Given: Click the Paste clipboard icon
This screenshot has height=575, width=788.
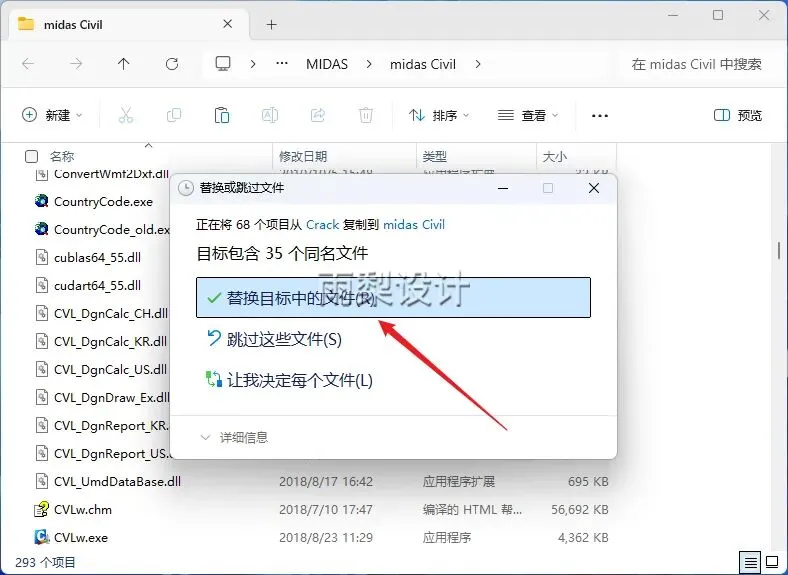Looking at the screenshot, I should pos(222,115).
